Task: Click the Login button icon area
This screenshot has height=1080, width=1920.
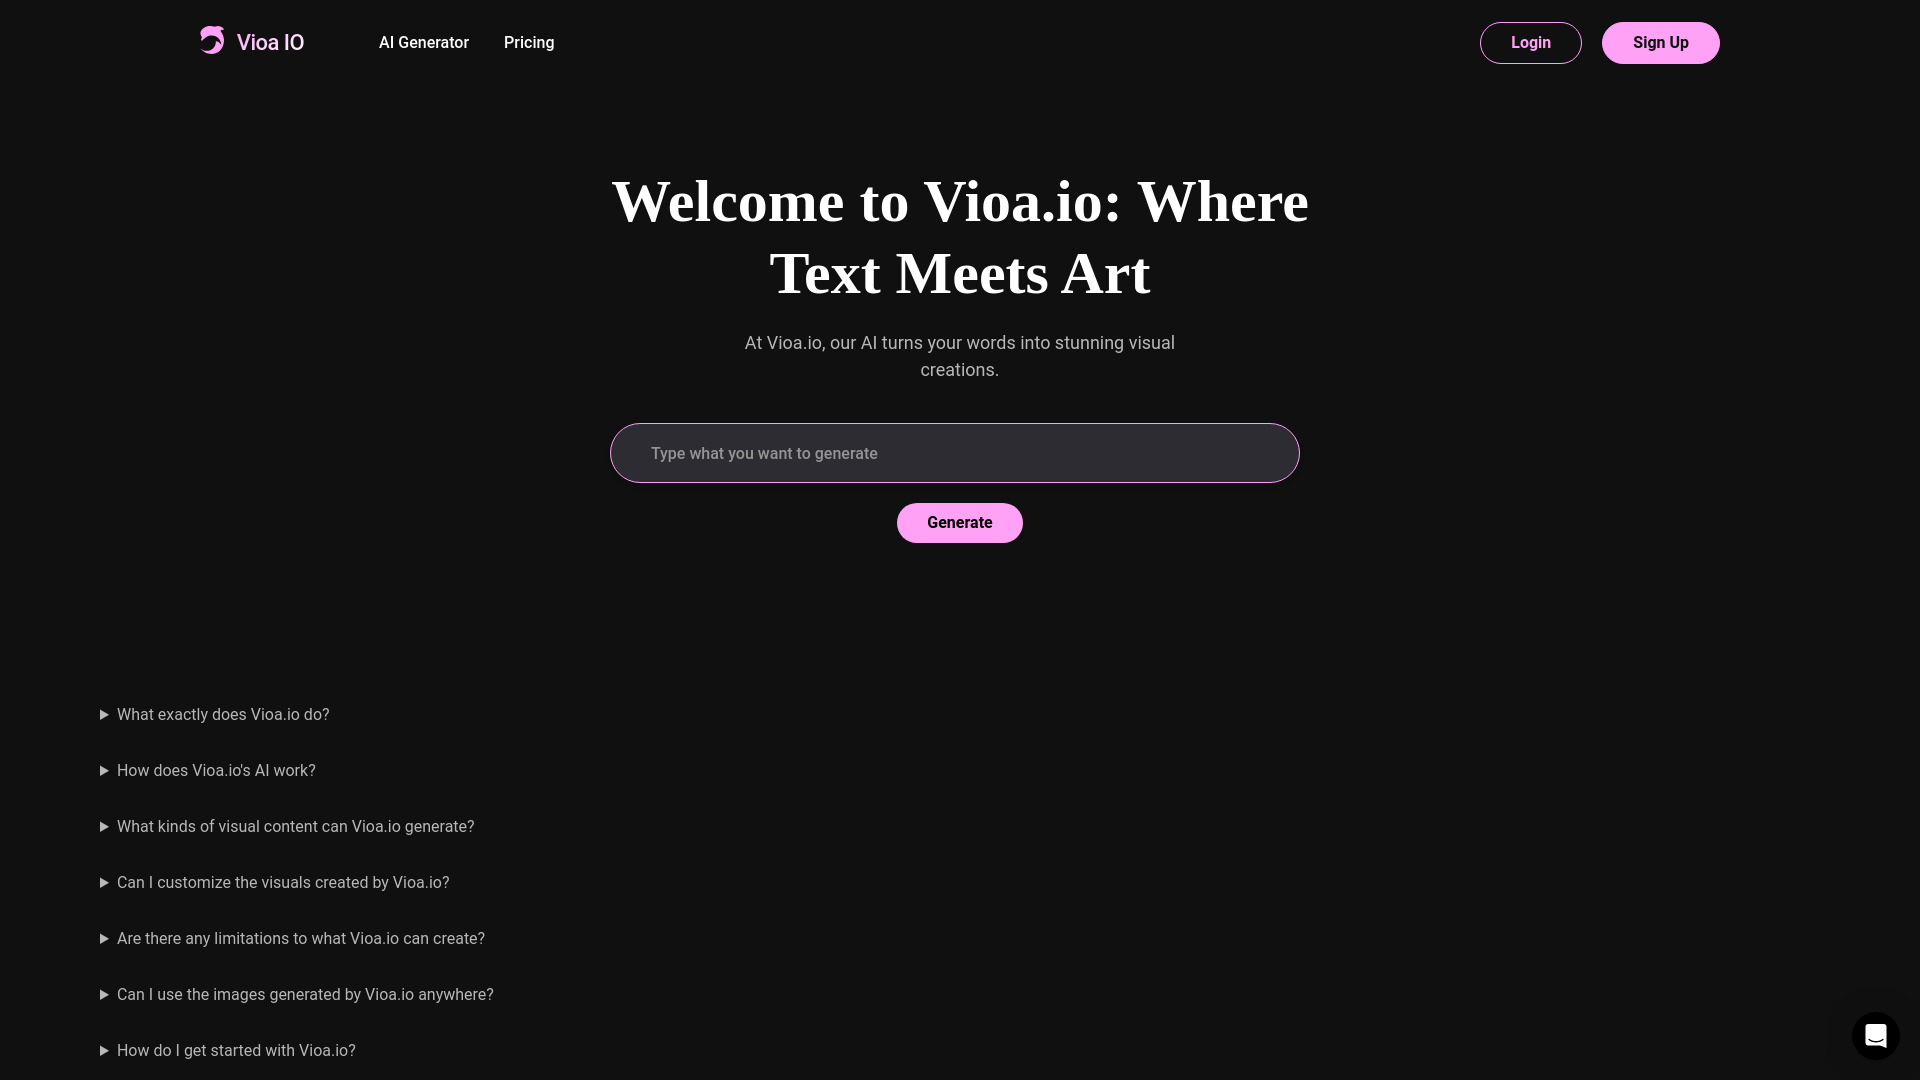Action: click(1531, 42)
